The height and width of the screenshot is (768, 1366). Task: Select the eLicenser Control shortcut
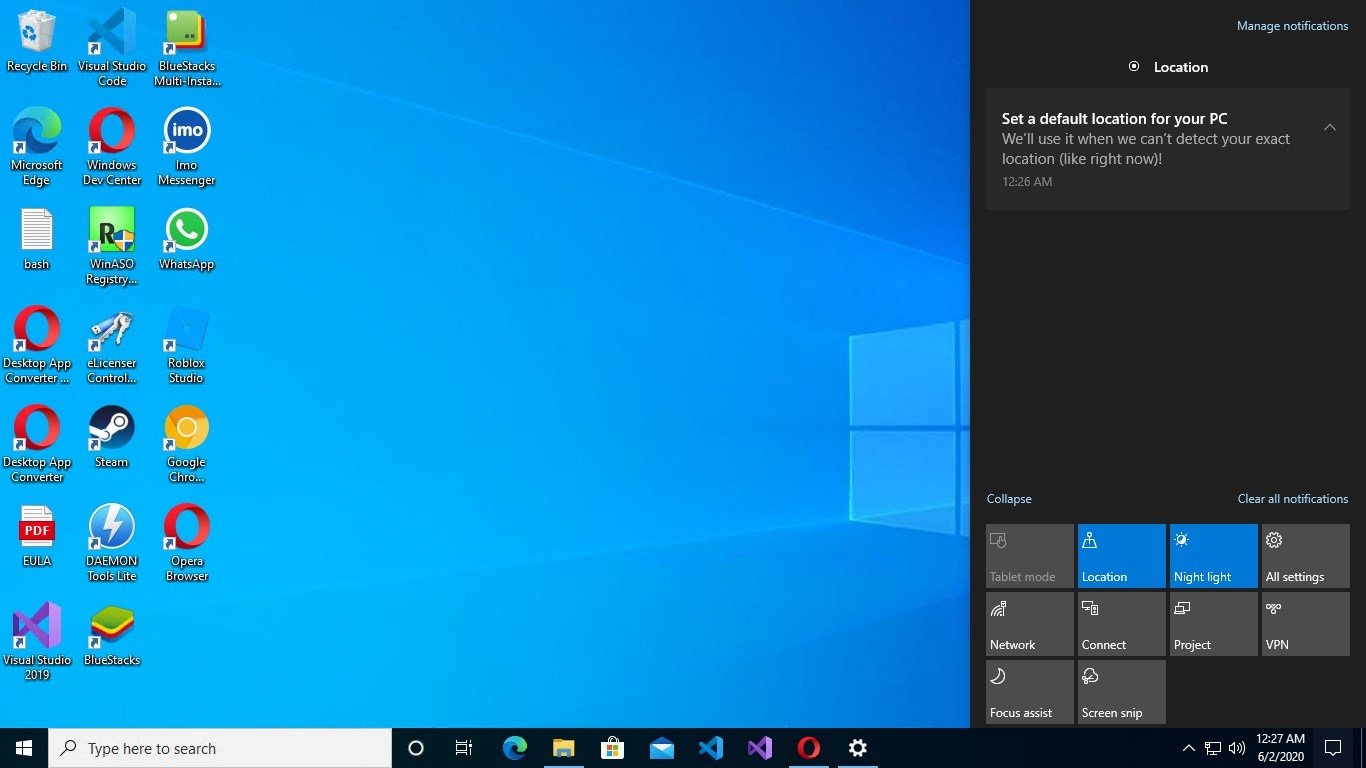coord(112,345)
